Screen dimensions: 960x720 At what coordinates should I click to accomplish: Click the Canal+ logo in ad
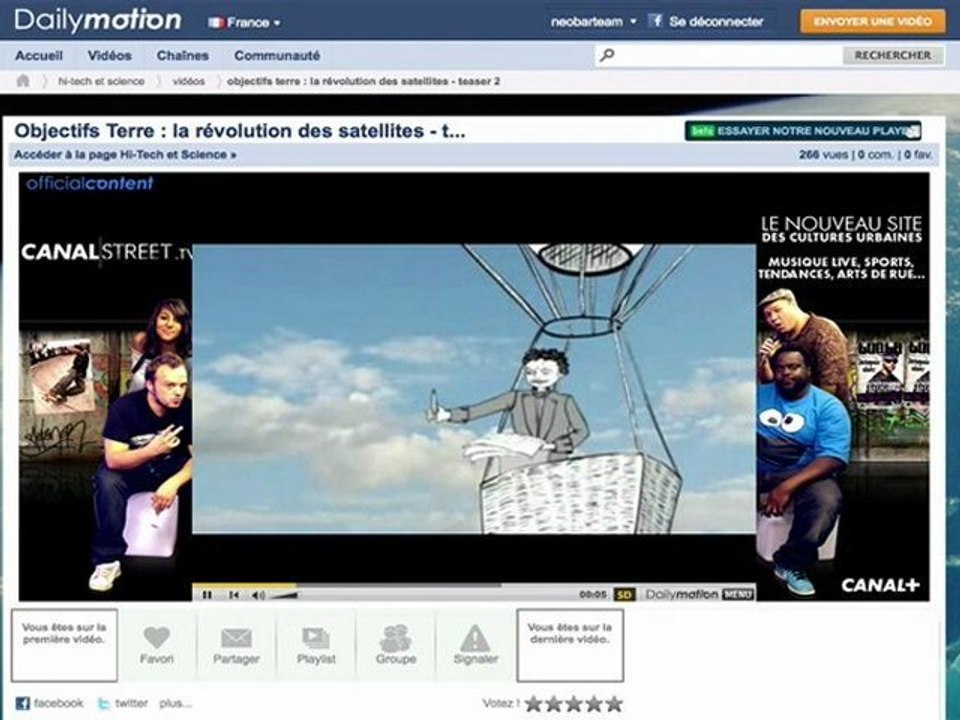[x=880, y=585]
